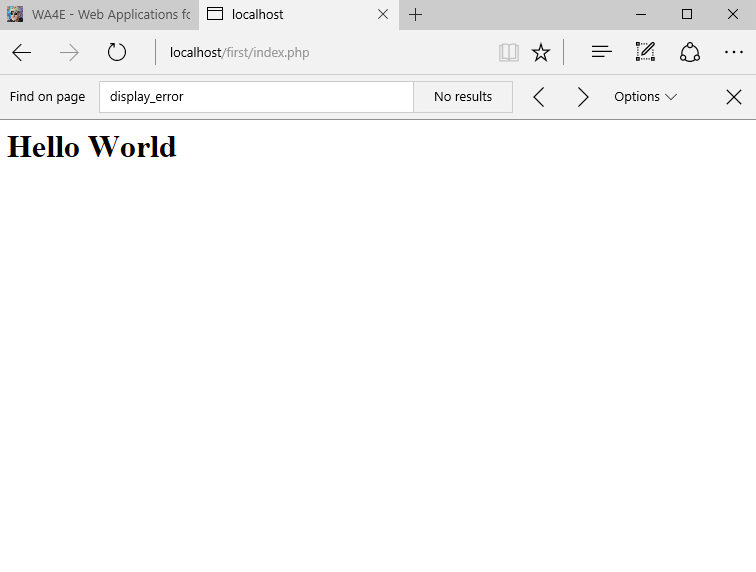
Task: Open the More actions ellipsis menu
Action: tap(733, 52)
